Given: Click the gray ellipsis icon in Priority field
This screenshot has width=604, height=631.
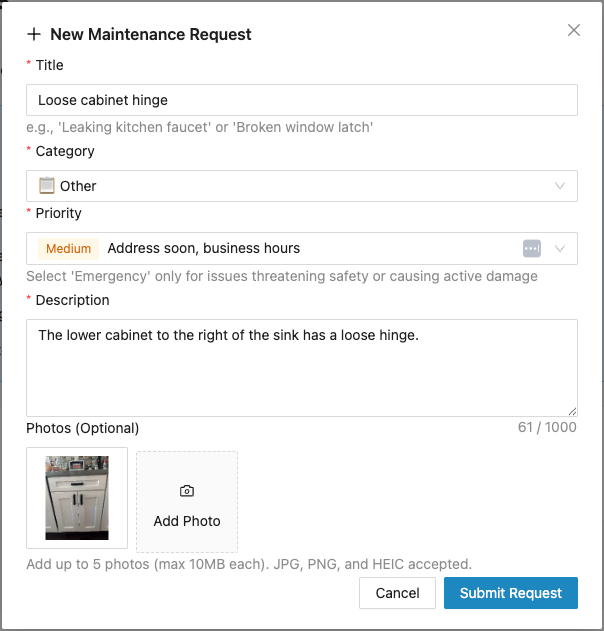Looking at the screenshot, I should pyautogui.click(x=532, y=248).
